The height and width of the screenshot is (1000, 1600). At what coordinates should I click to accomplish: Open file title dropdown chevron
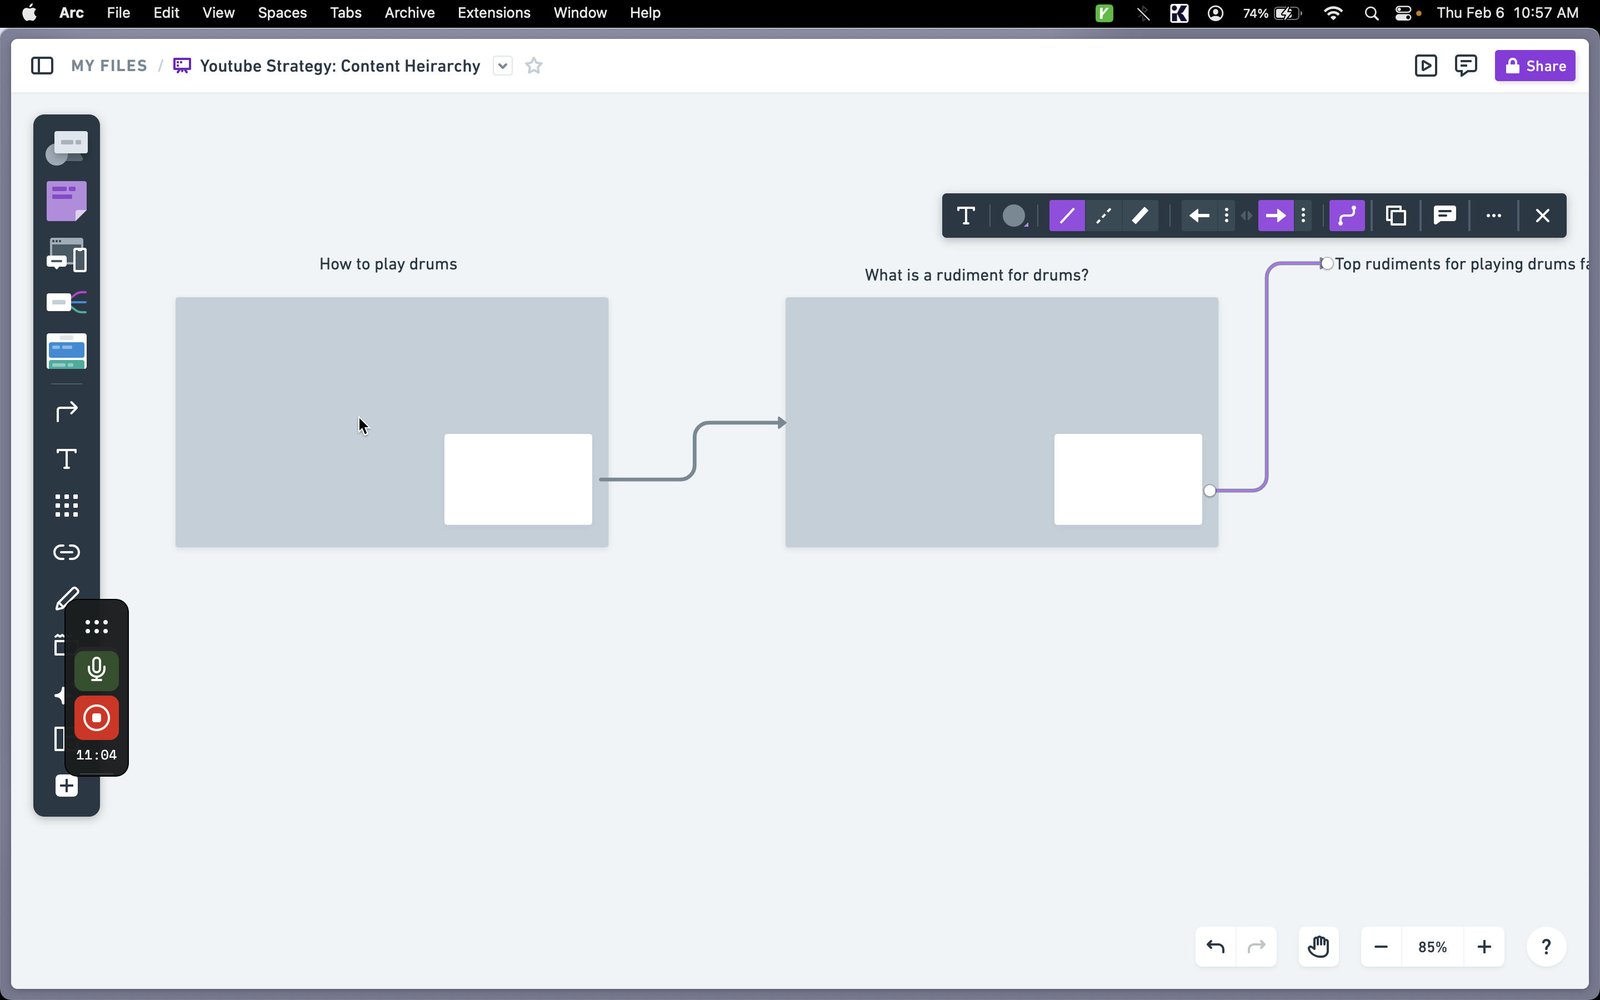(x=503, y=66)
